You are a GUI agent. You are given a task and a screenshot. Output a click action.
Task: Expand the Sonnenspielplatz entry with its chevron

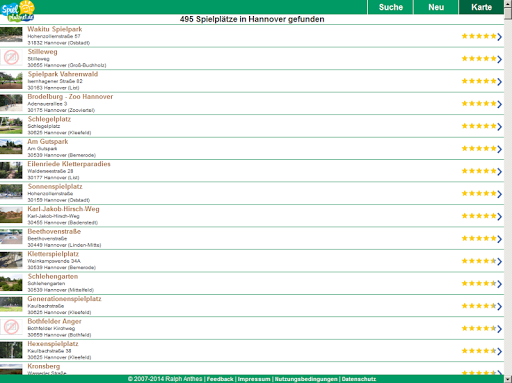499,194
